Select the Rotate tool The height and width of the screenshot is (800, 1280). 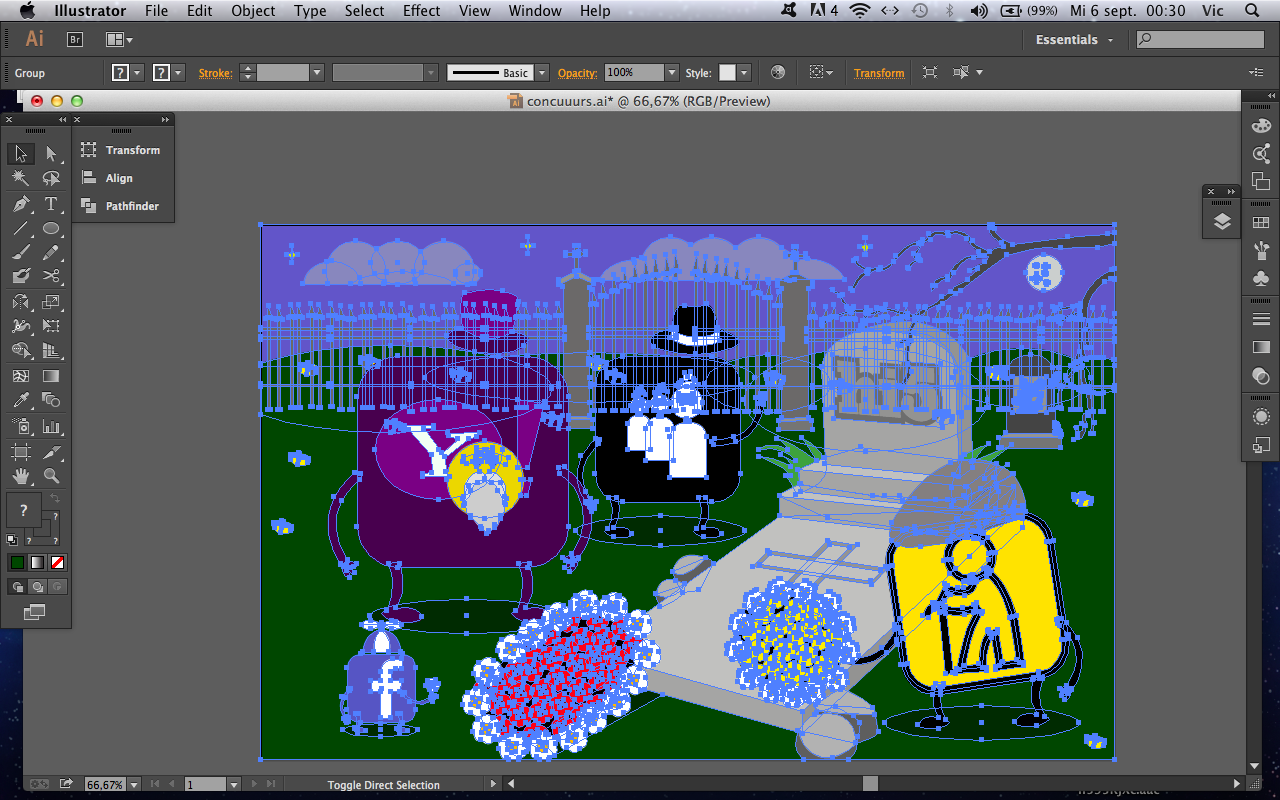(20, 302)
